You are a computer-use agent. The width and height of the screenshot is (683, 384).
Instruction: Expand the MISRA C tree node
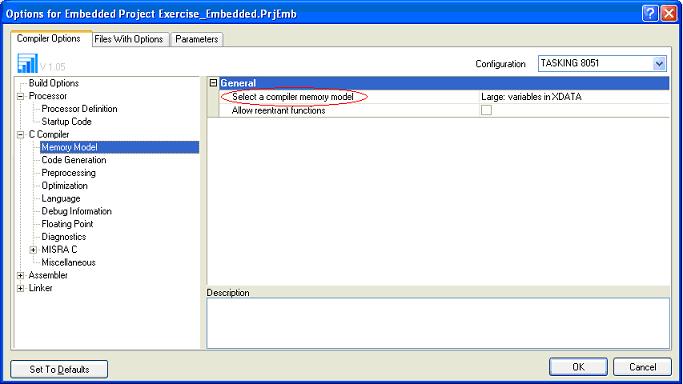click(x=33, y=250)
